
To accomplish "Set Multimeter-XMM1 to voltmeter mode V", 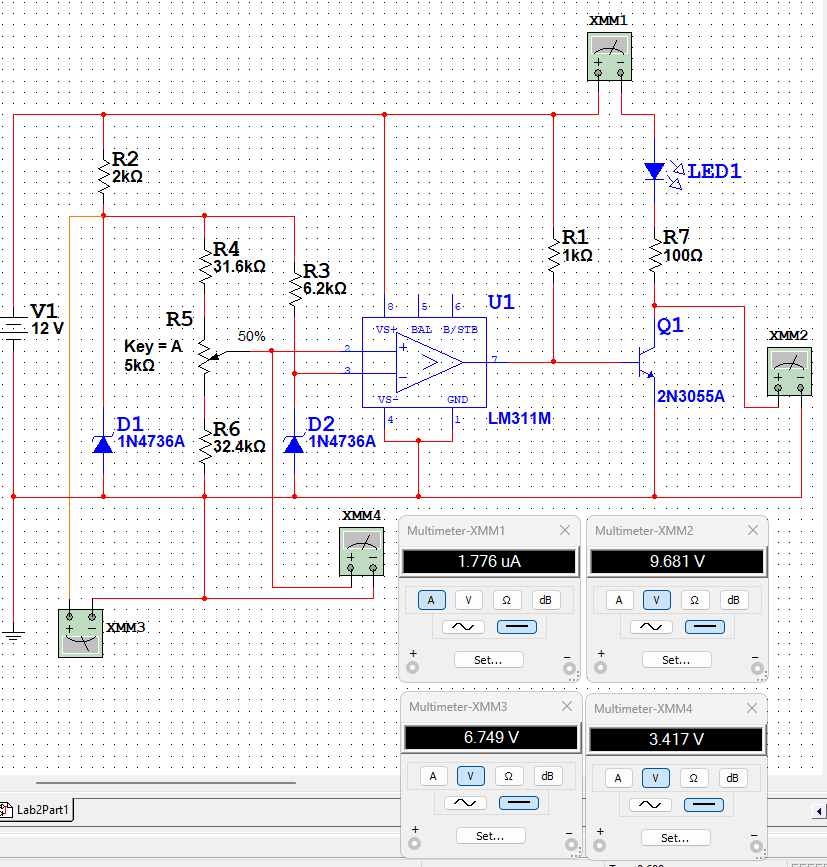I will [469, 600].
